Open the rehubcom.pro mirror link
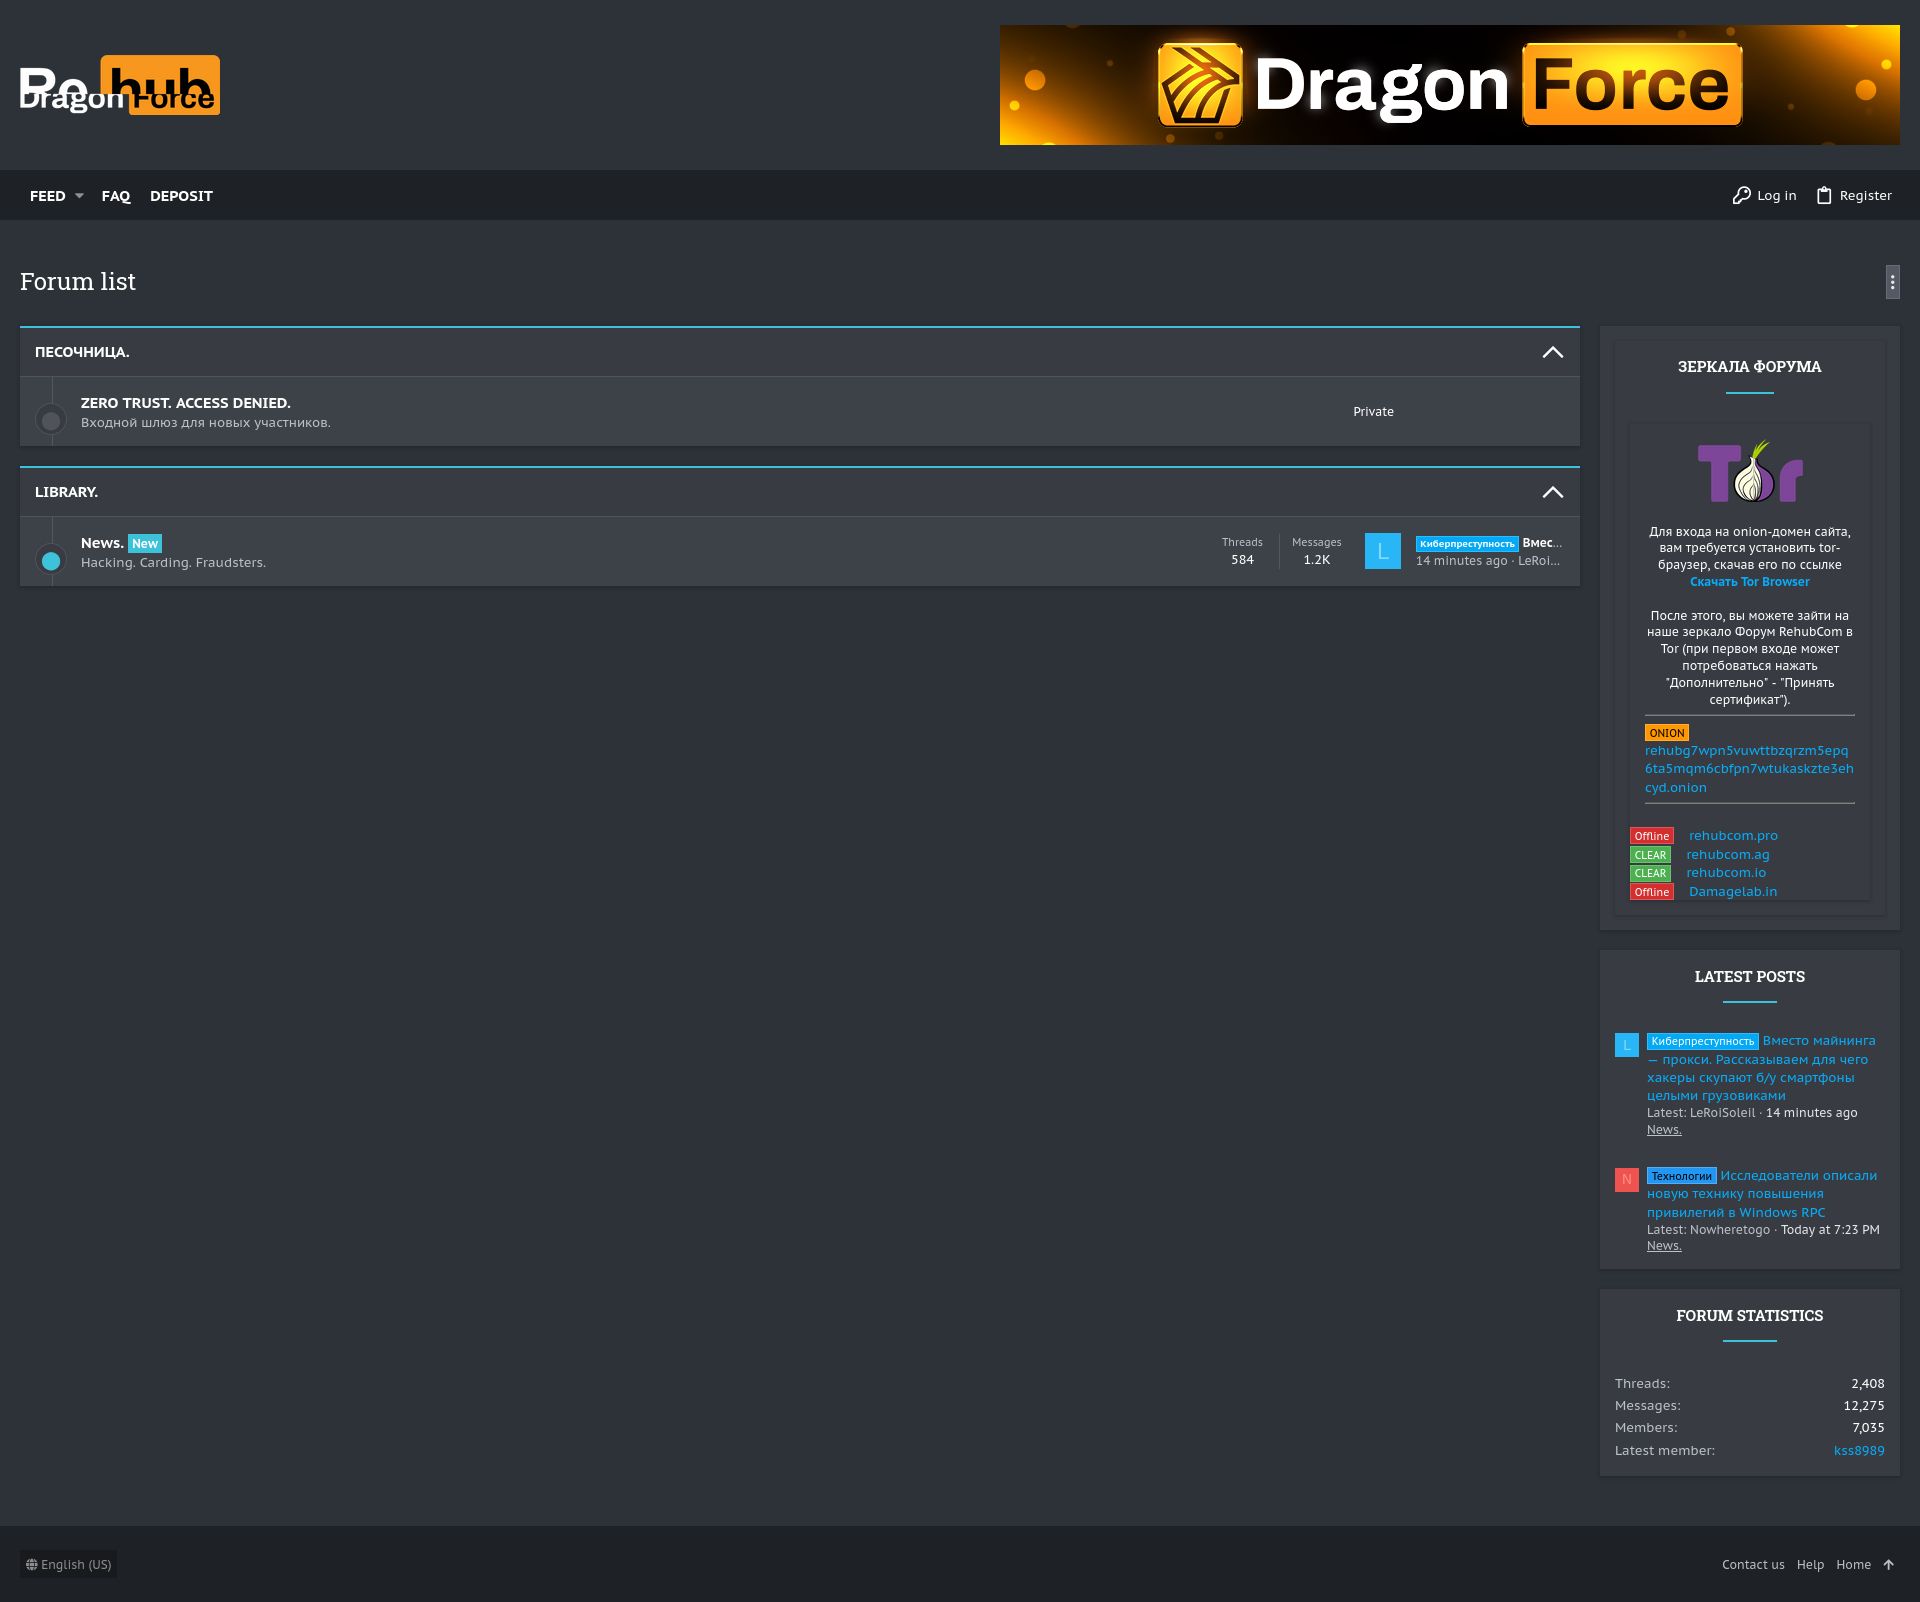1920x1602 pixels. tap(1733, 836)
